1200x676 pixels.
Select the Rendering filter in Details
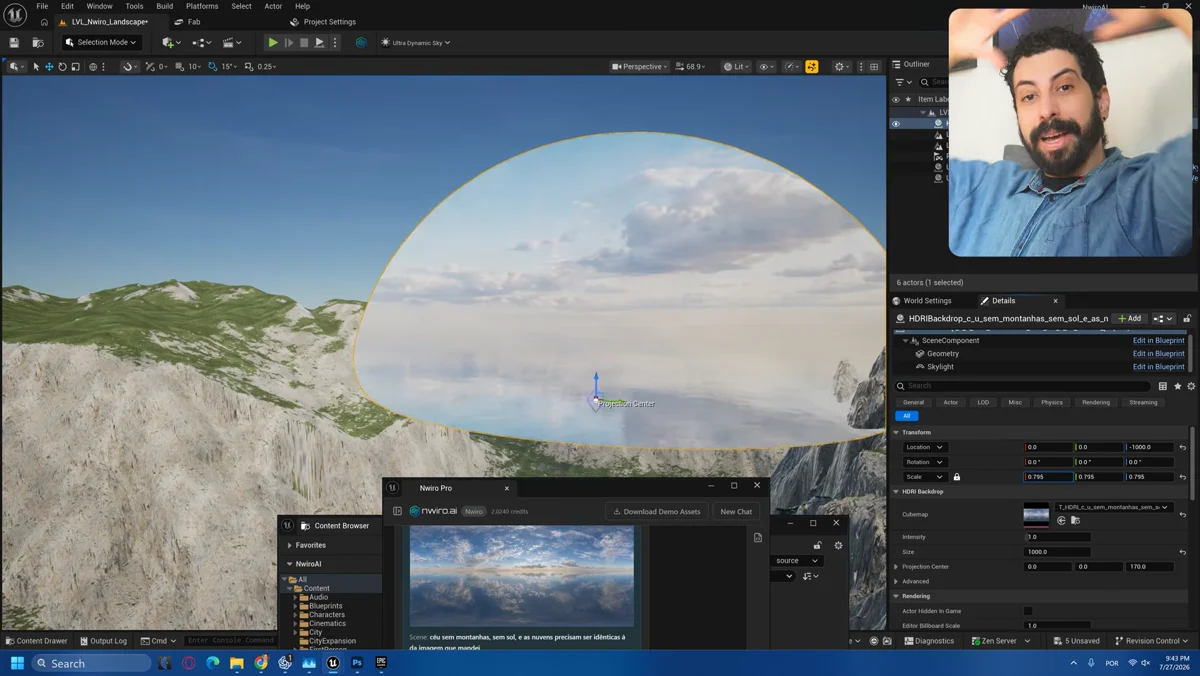point(1096,402)
